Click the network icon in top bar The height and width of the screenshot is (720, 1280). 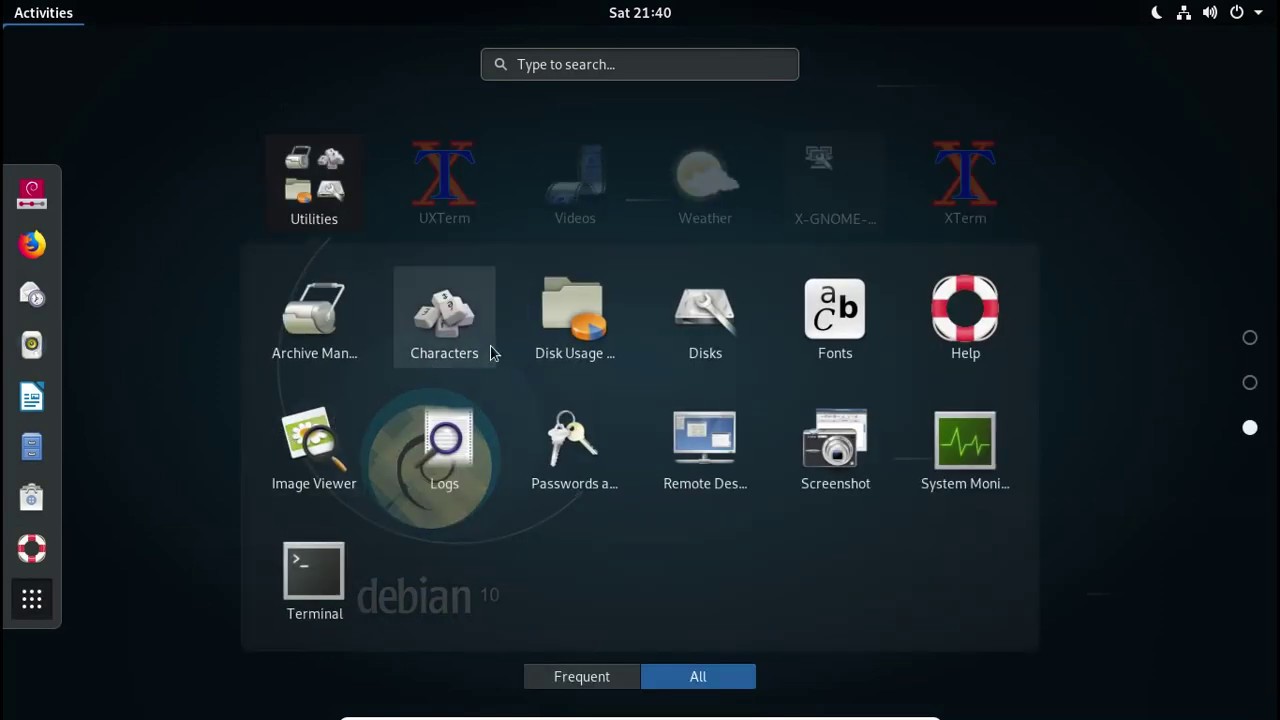1184,13
